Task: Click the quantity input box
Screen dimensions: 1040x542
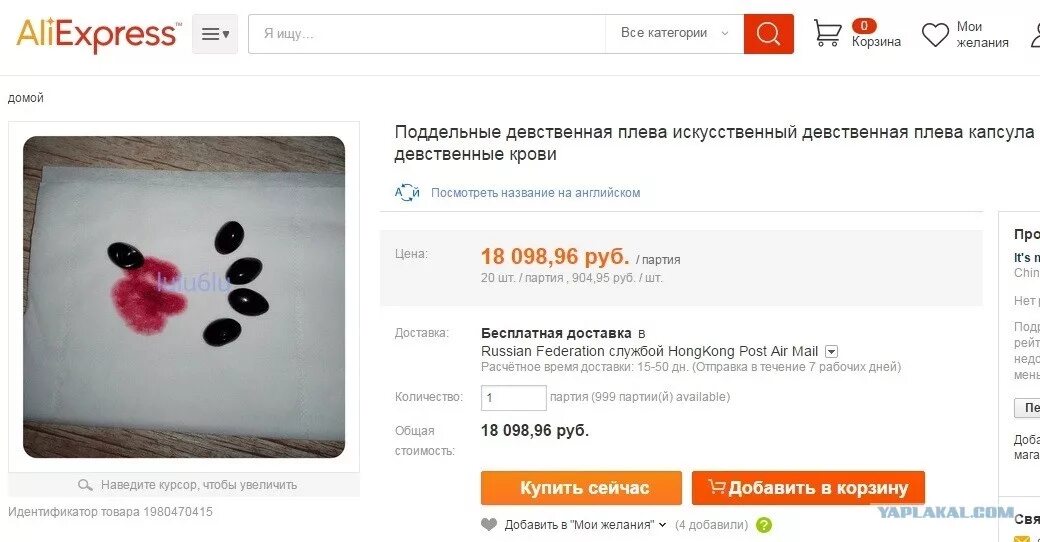Action: [x=513, y=397]
